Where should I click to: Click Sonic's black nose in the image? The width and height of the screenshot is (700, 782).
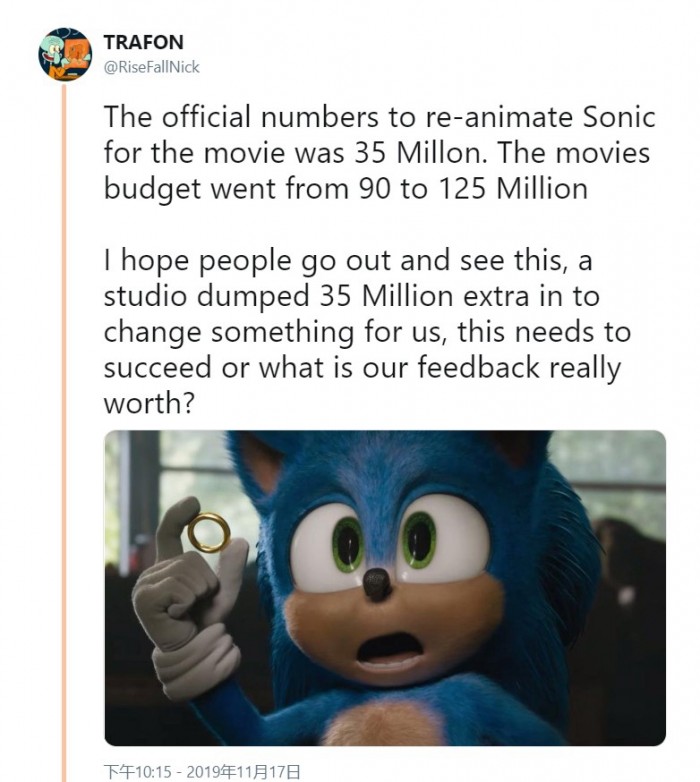[x=378, y=583]
